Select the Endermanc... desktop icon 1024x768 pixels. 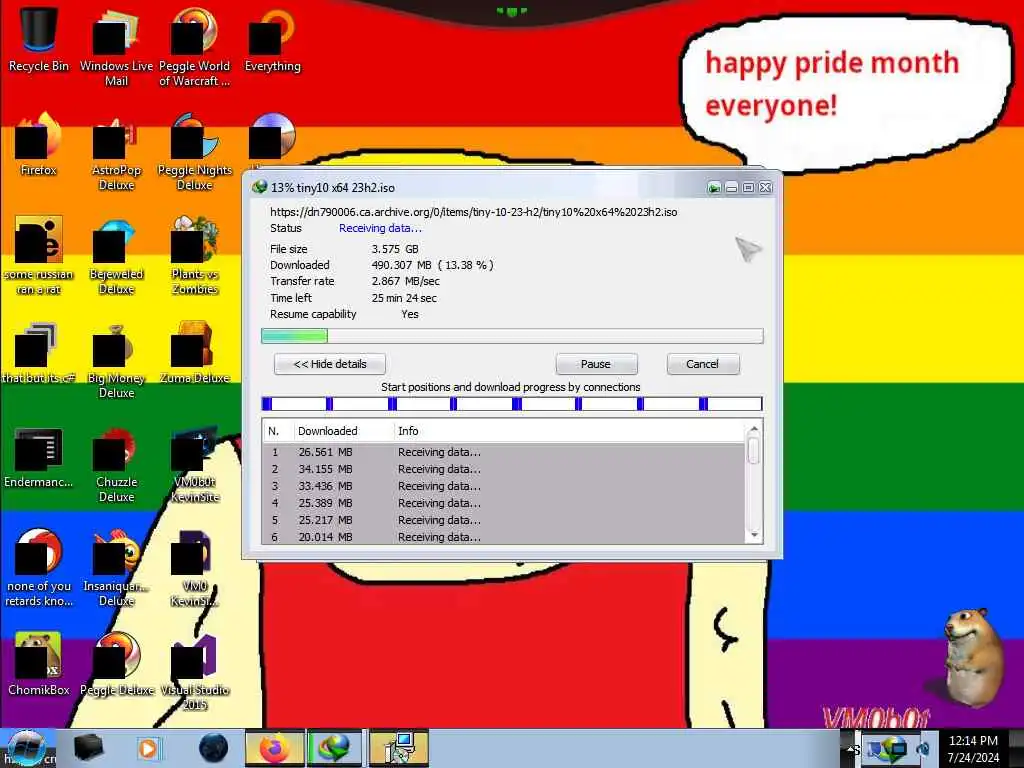(x=39, y=457)
